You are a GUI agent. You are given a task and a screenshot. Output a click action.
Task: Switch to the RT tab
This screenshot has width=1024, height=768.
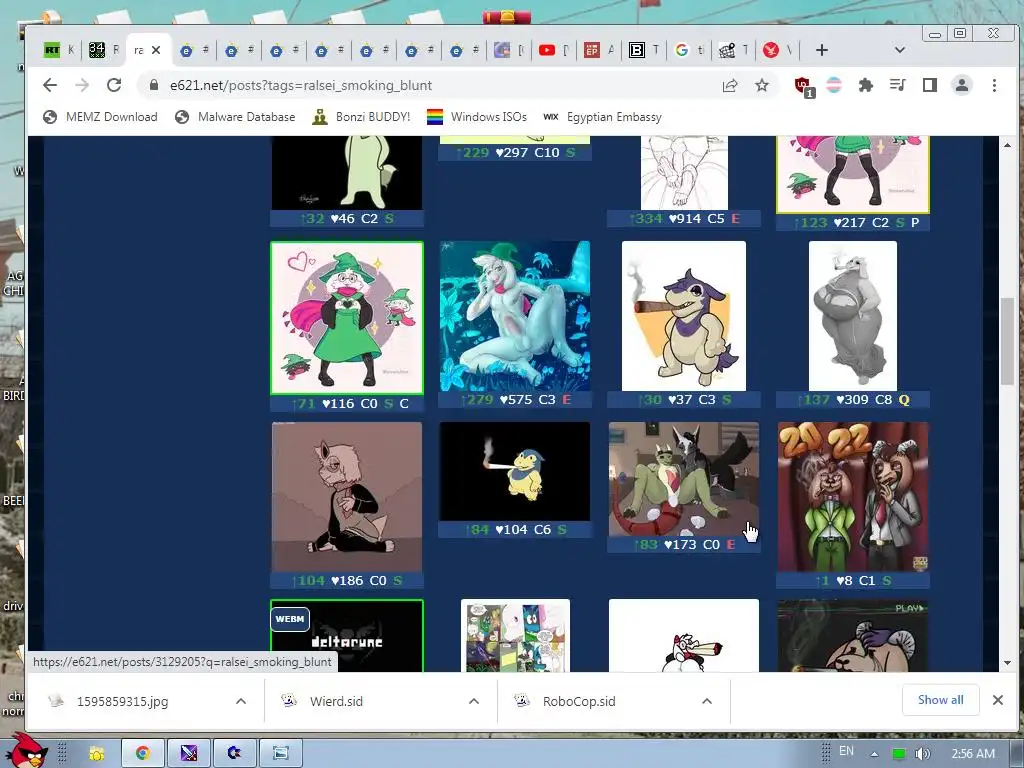pos(59,50)
